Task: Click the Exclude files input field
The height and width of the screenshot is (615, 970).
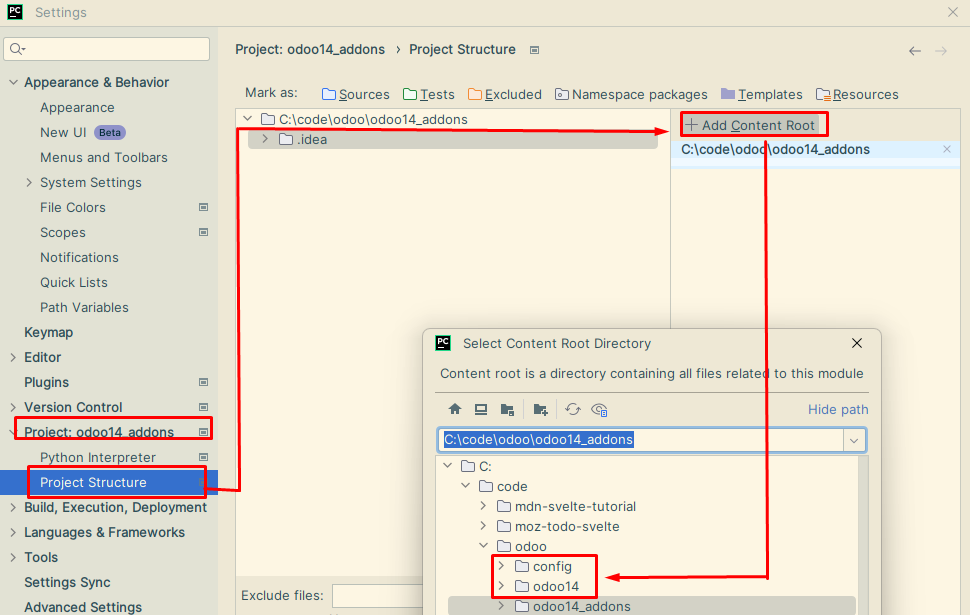Action: click(377, 596)
